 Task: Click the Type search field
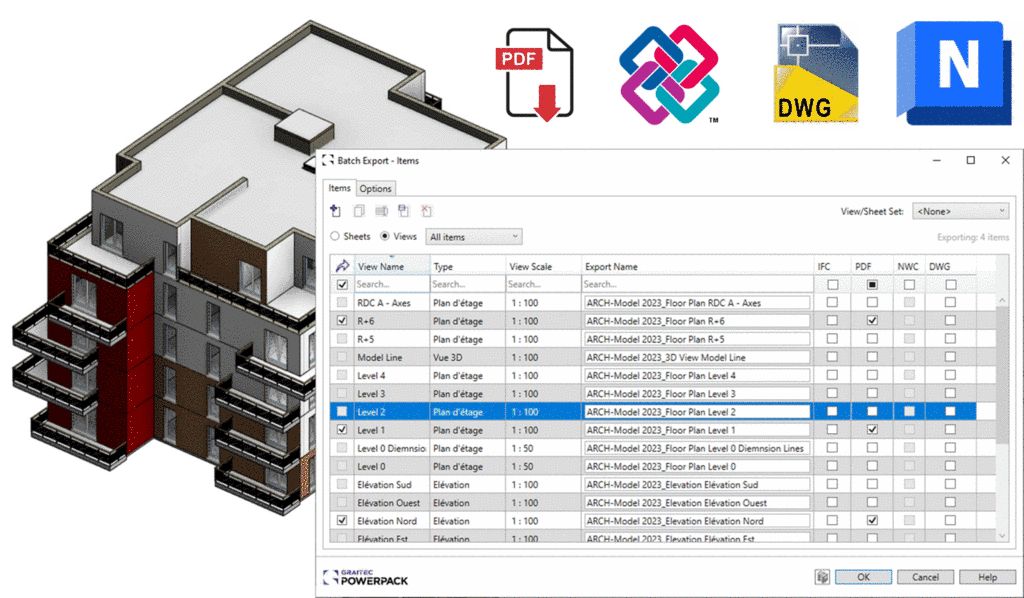pos(468,285)
